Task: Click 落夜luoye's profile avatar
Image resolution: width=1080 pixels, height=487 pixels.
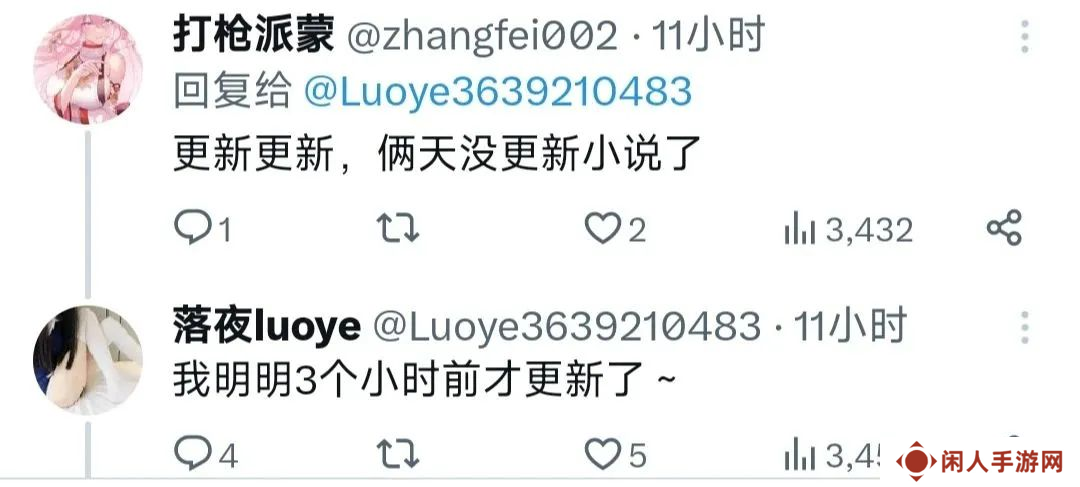Action: pos(87,360)
